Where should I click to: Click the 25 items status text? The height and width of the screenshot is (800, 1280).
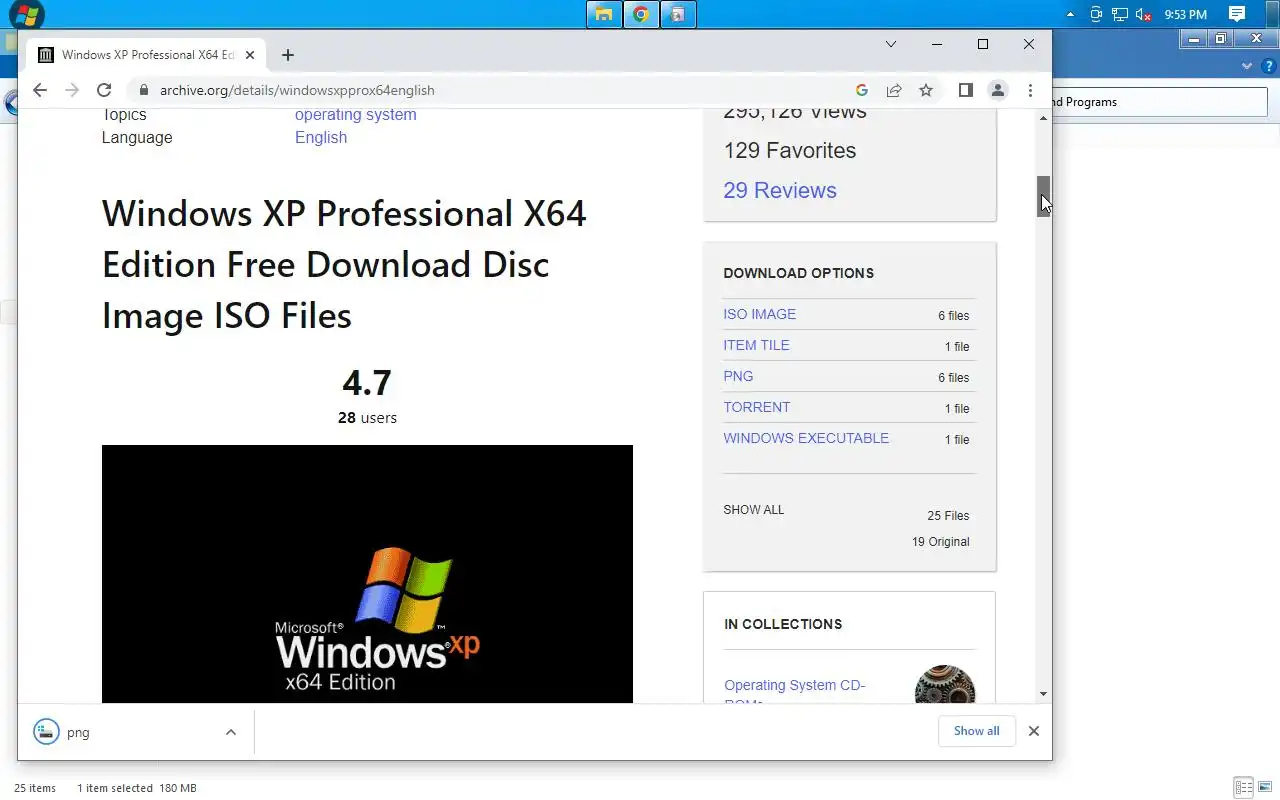[x=35, y=788]
